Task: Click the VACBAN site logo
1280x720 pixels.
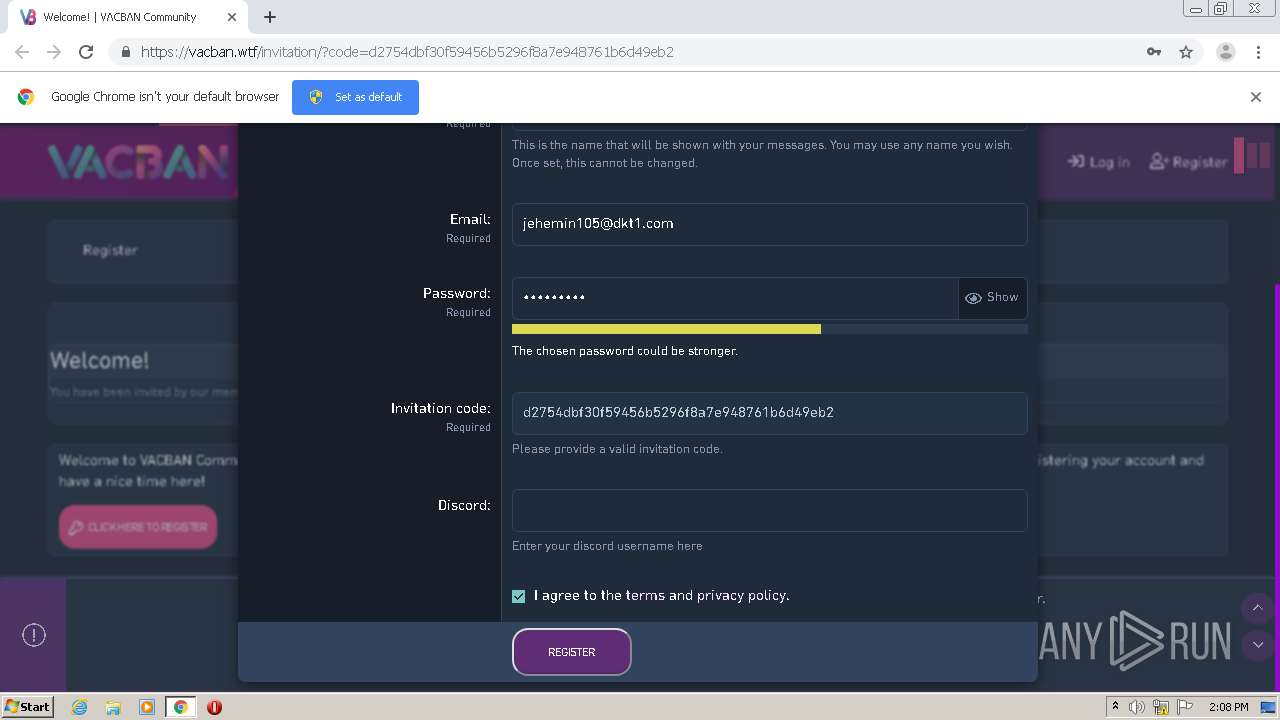Action: pyautogui.click(x=138, y=161)
